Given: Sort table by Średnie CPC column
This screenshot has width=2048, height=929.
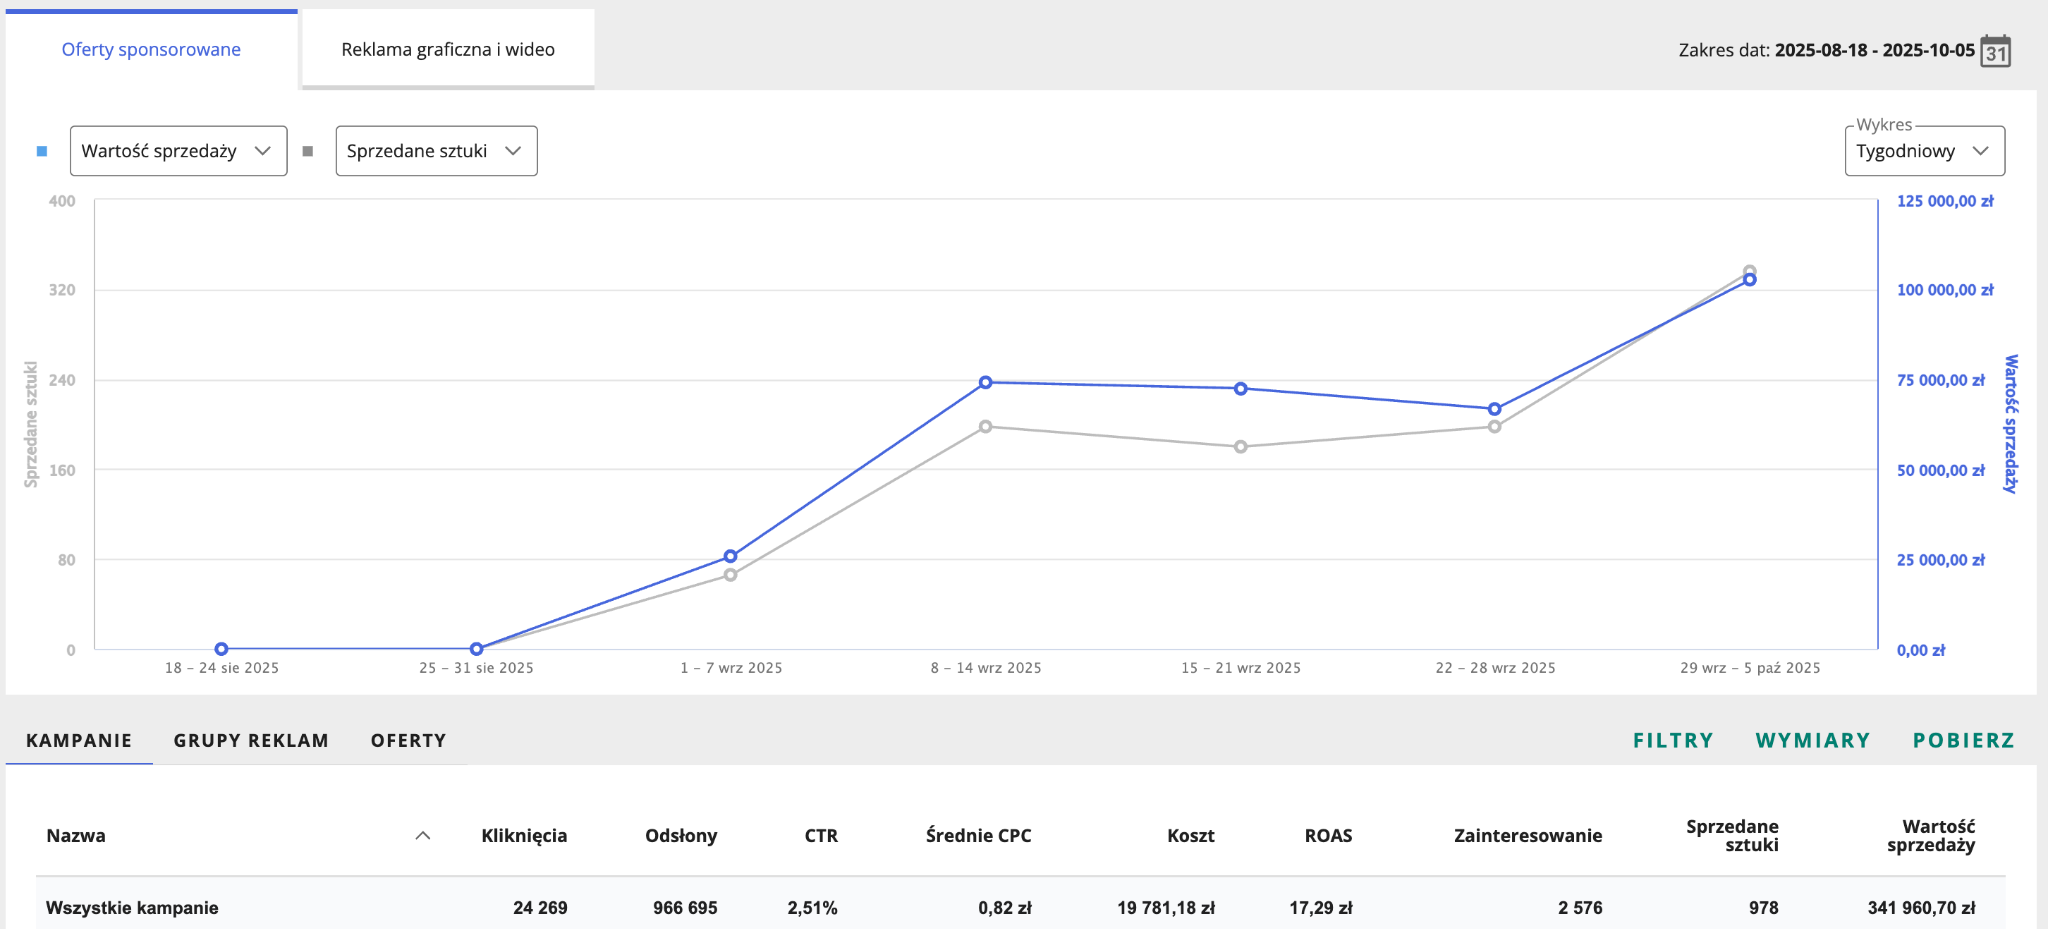Looking at the screenshot, I should coord(978,836).
